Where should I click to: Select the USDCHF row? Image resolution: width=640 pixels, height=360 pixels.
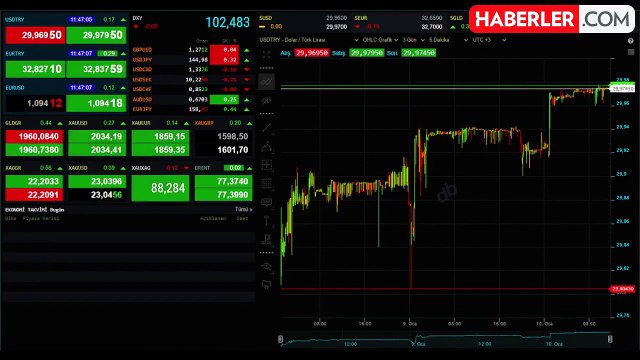pos(191,89)
